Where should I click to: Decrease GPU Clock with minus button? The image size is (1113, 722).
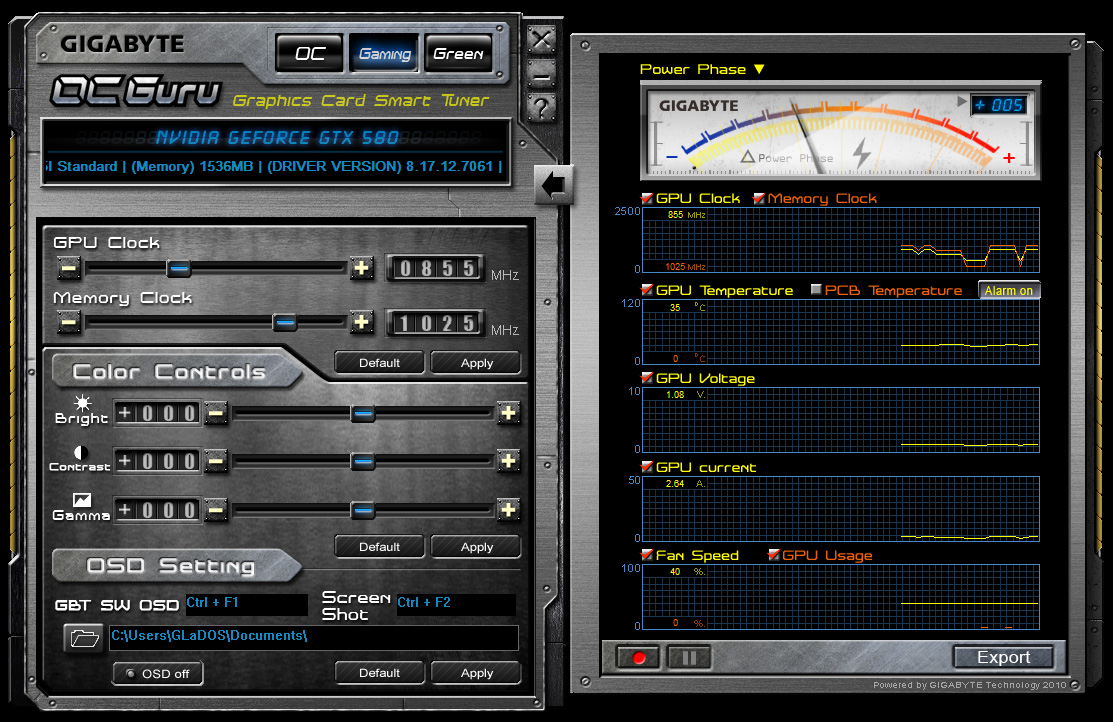[x=69, y=268]
